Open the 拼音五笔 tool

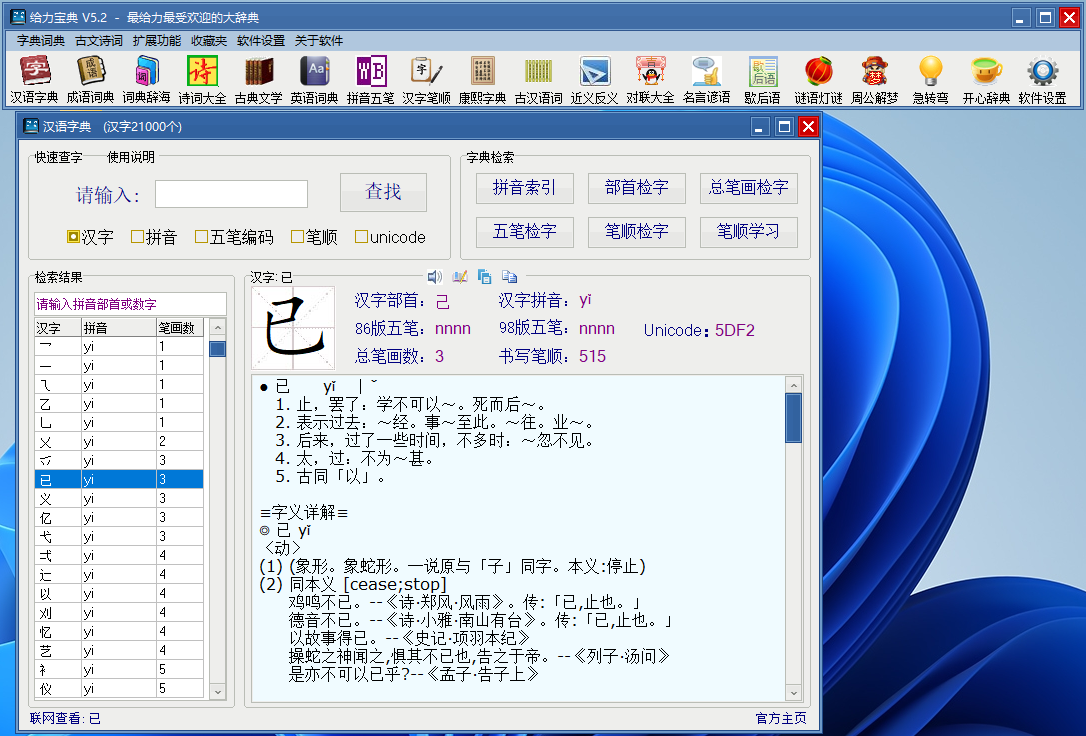point(371,80)
